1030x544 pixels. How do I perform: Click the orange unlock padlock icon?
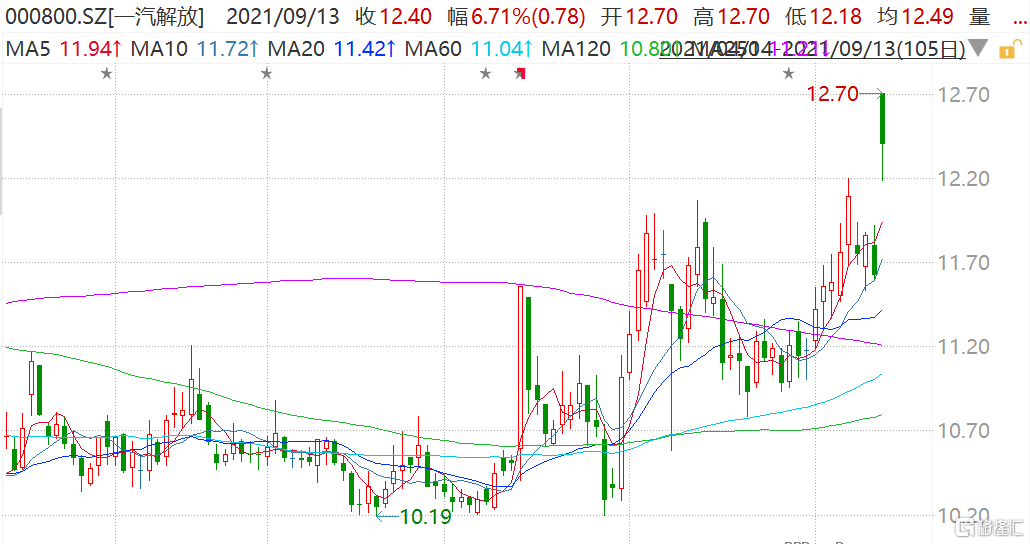(1010, 49)
